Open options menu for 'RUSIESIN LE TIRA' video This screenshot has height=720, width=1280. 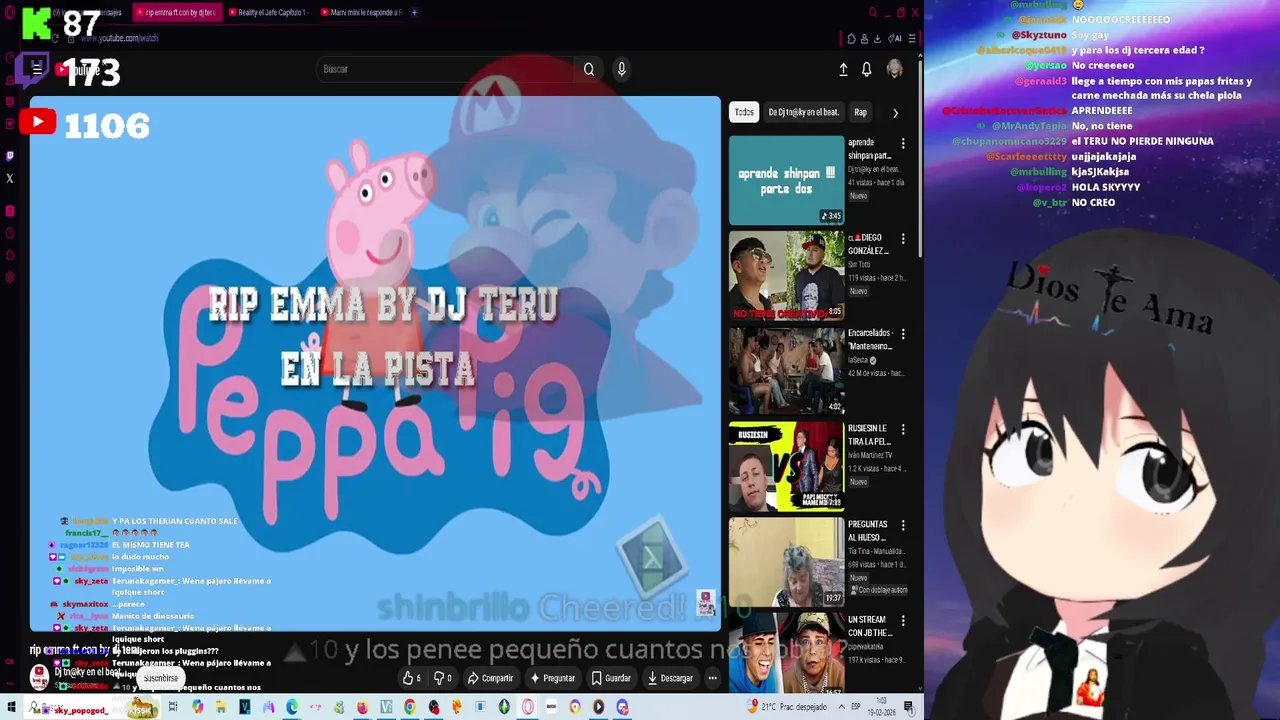(903, 430)
